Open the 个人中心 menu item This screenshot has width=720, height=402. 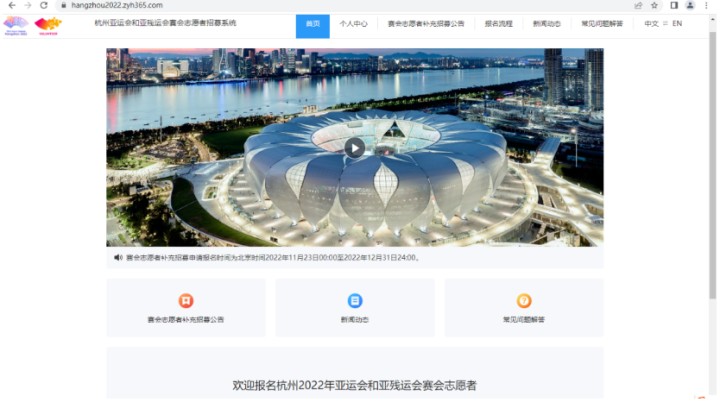tap(354, 24)
